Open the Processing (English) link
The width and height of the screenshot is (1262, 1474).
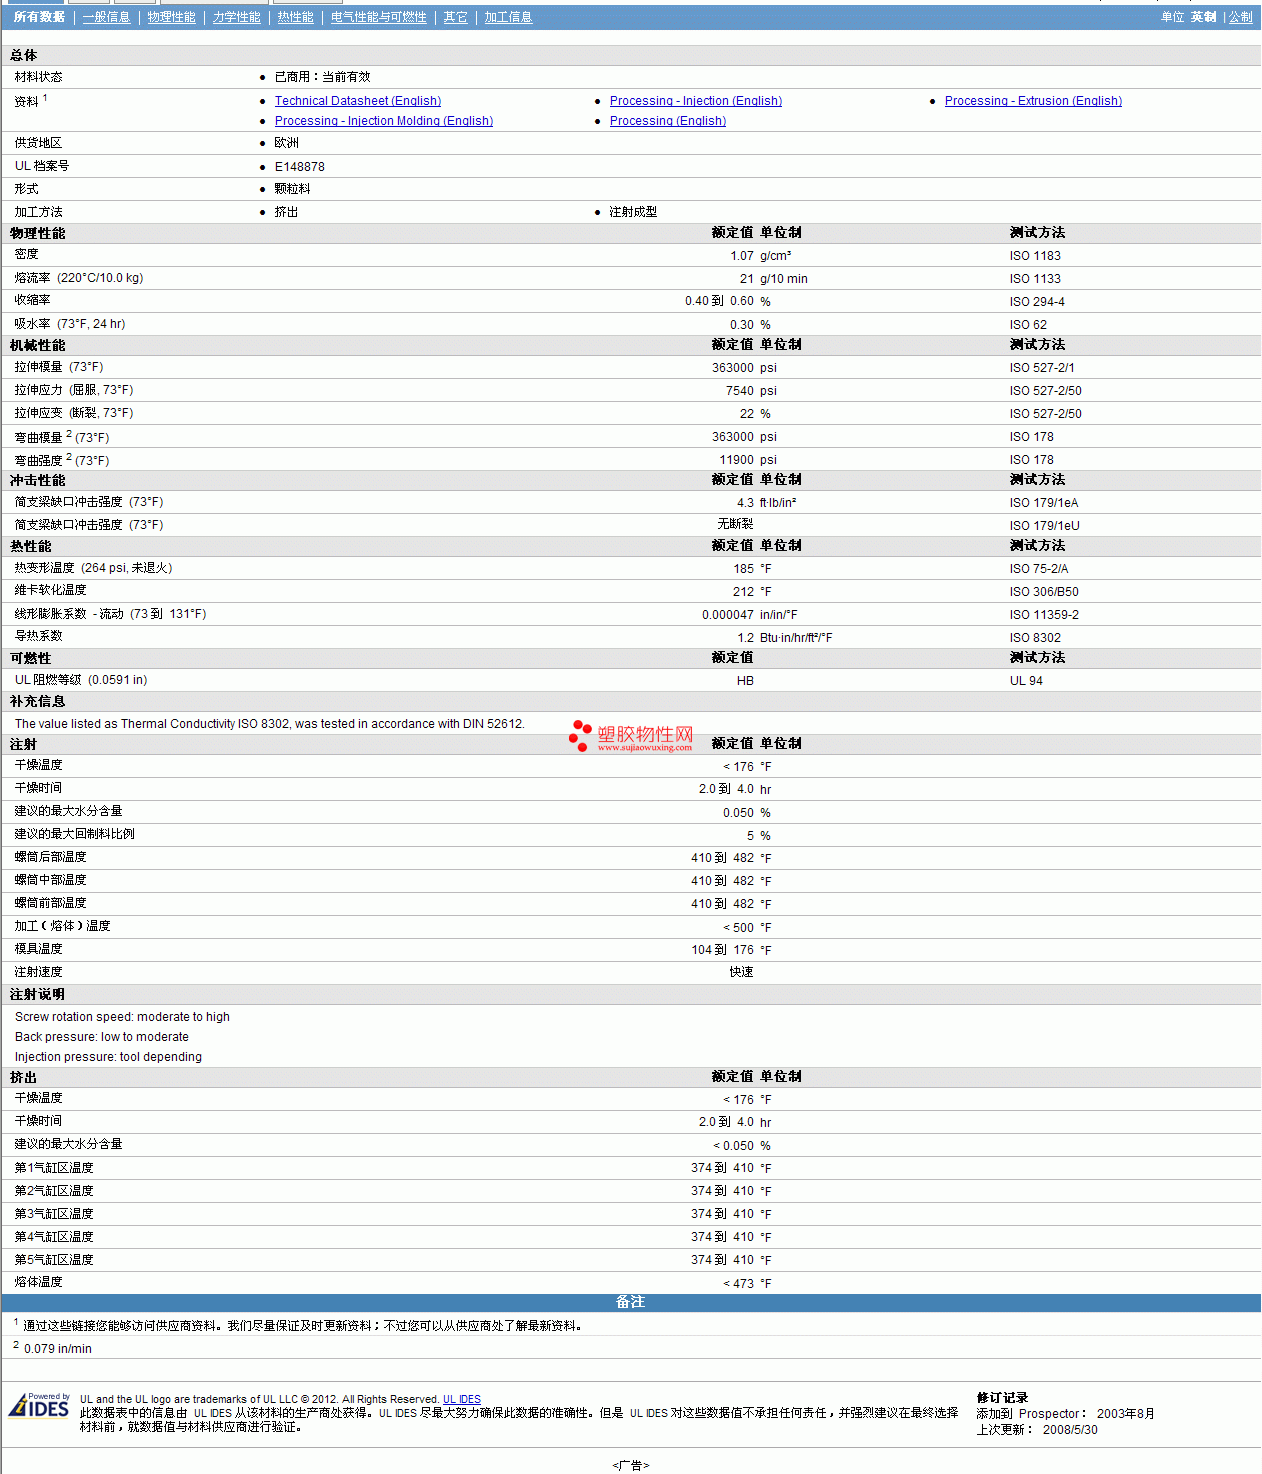(668, 121)
